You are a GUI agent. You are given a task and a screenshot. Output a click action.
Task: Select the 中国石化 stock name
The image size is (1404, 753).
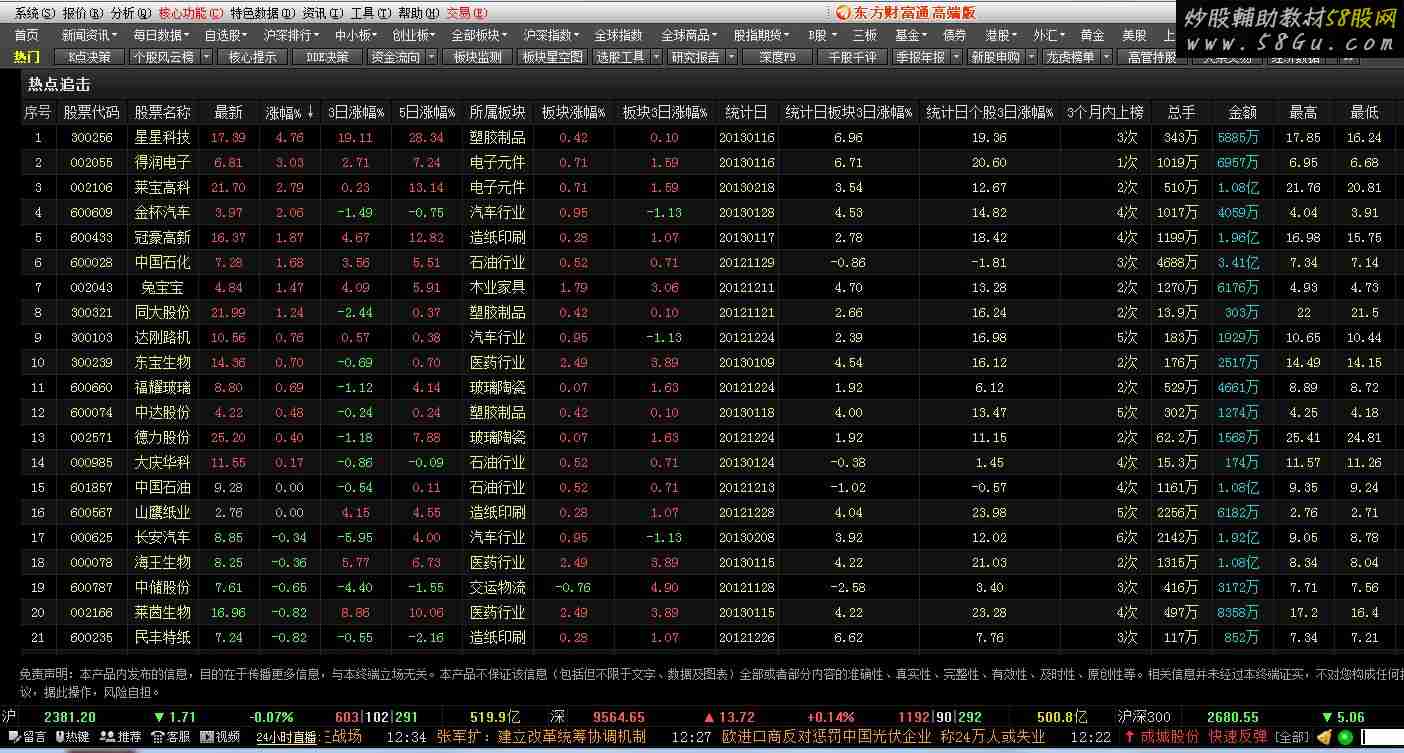[162, 262]
